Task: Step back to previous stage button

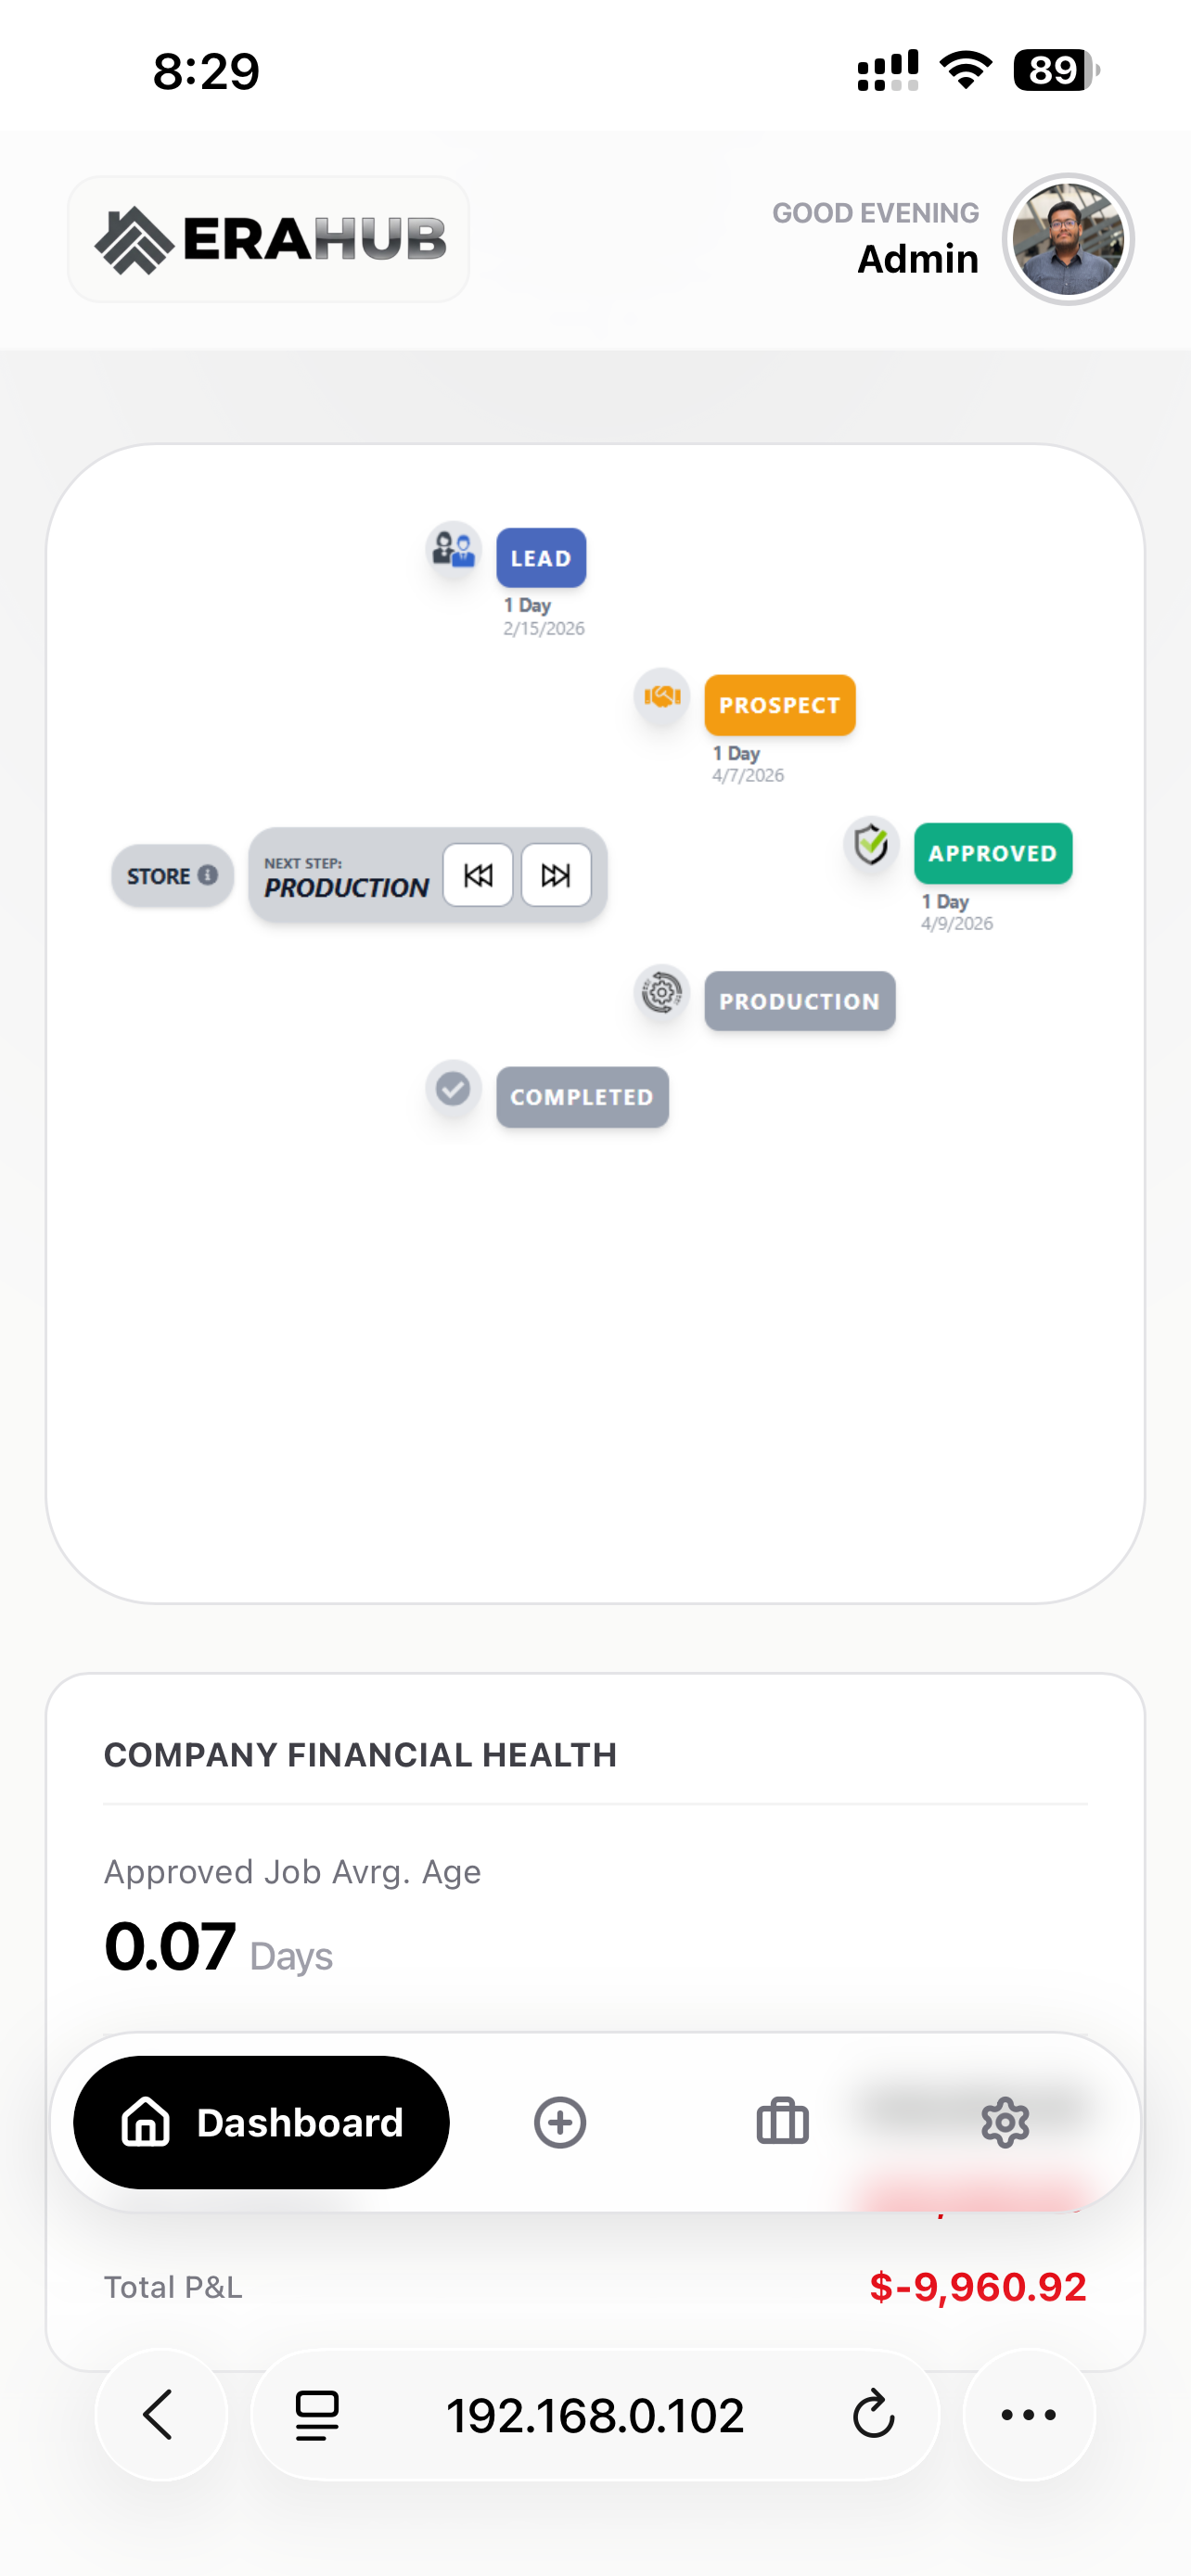Action: coord(478,875)
